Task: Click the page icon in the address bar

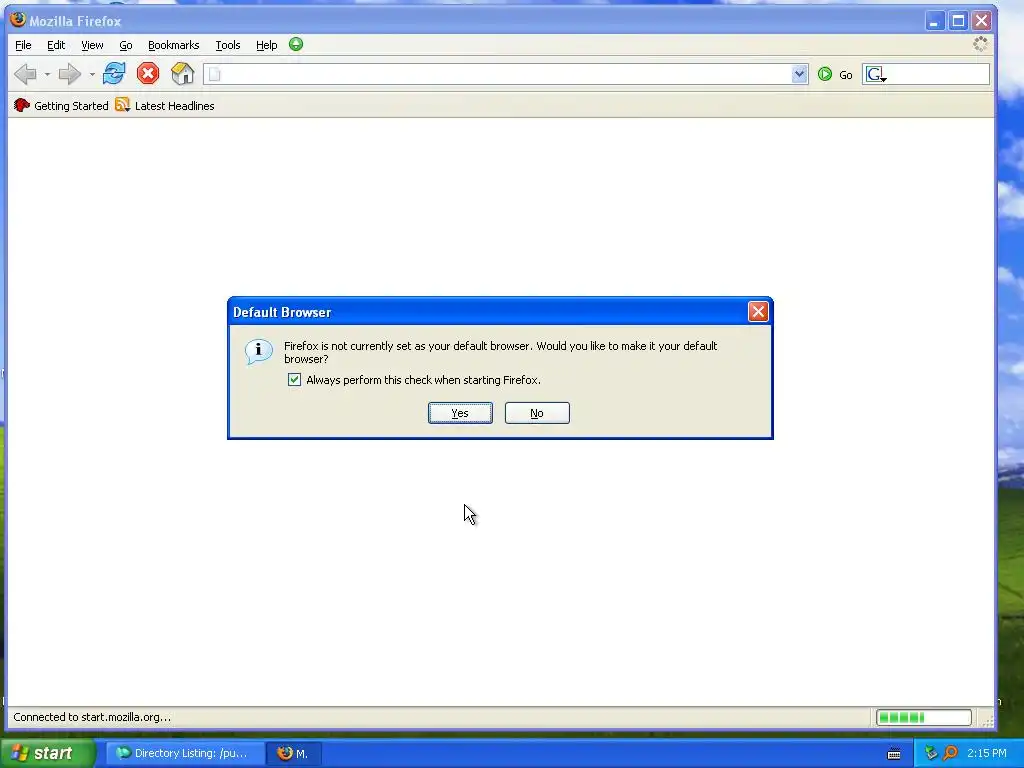Action: [214, 74]
